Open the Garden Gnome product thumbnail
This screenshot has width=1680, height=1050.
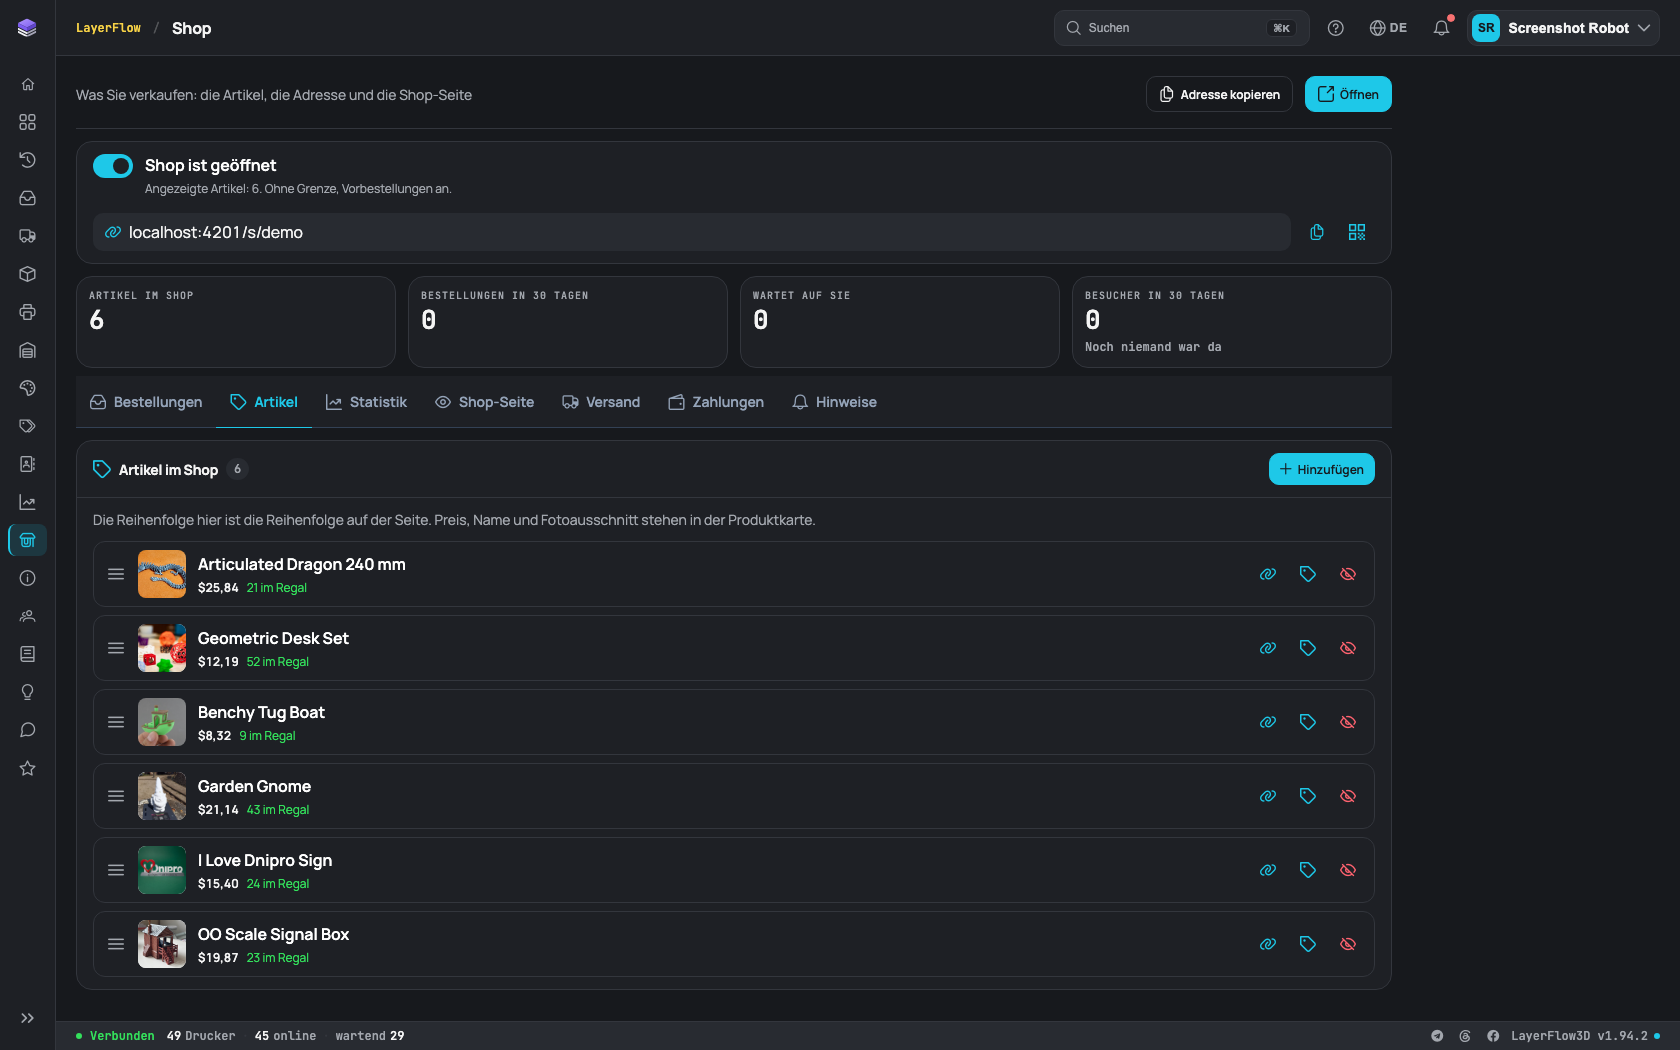click(162, 796)
